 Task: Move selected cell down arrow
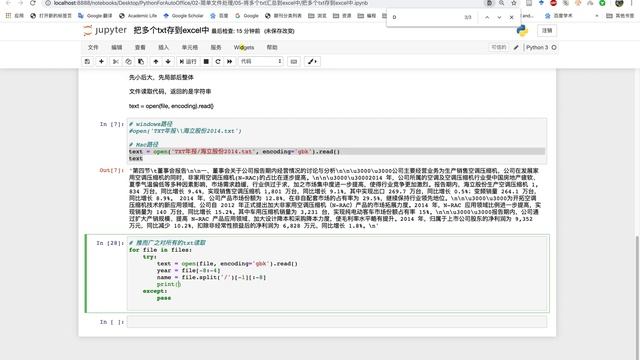click(x=168, y=61)
